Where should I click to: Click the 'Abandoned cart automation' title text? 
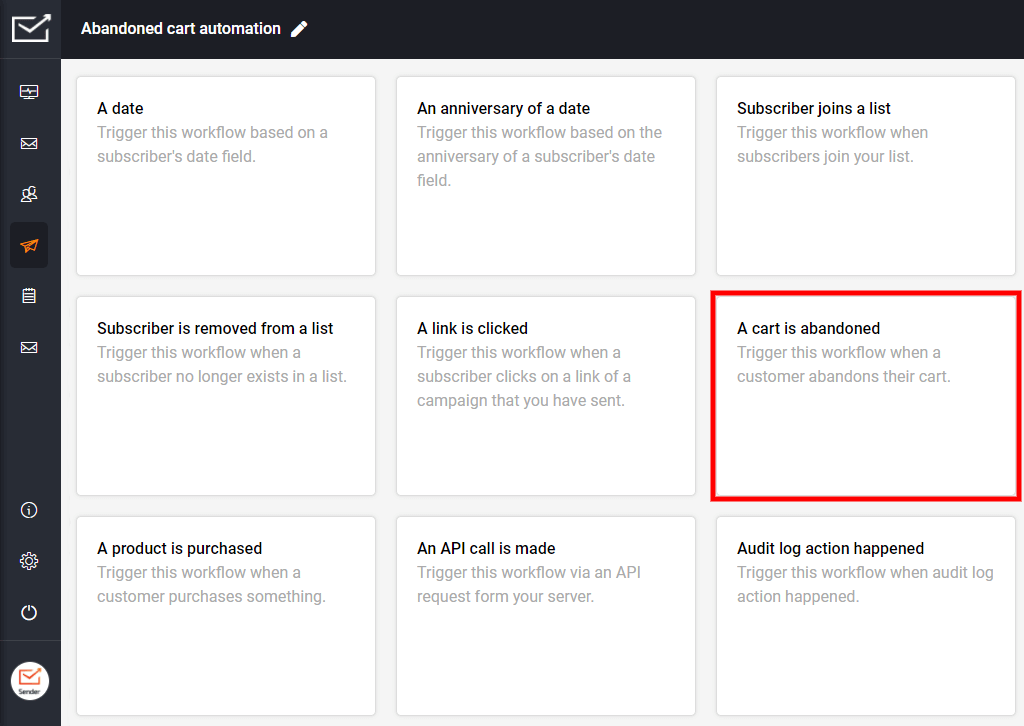(181, 29)
